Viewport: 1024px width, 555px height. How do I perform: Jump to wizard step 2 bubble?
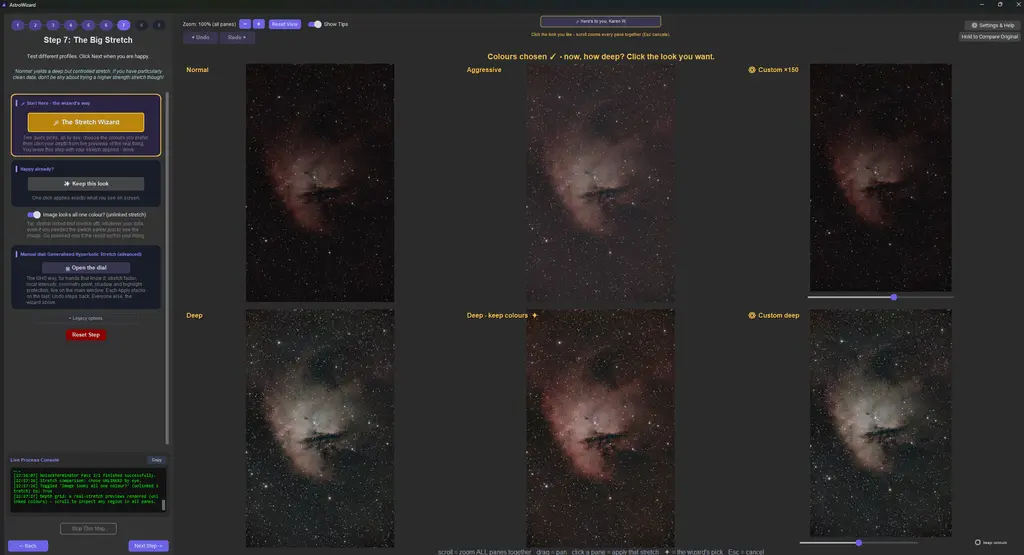coord(35,25)
